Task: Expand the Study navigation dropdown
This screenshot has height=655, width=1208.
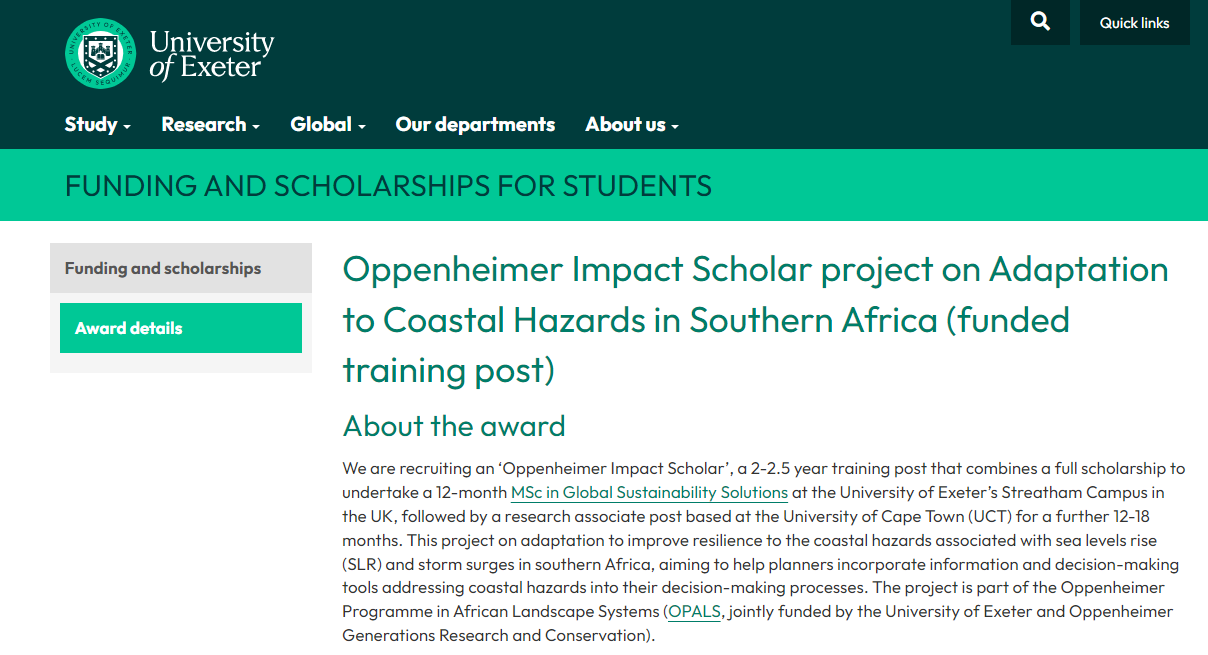Action: coord(90,124)
